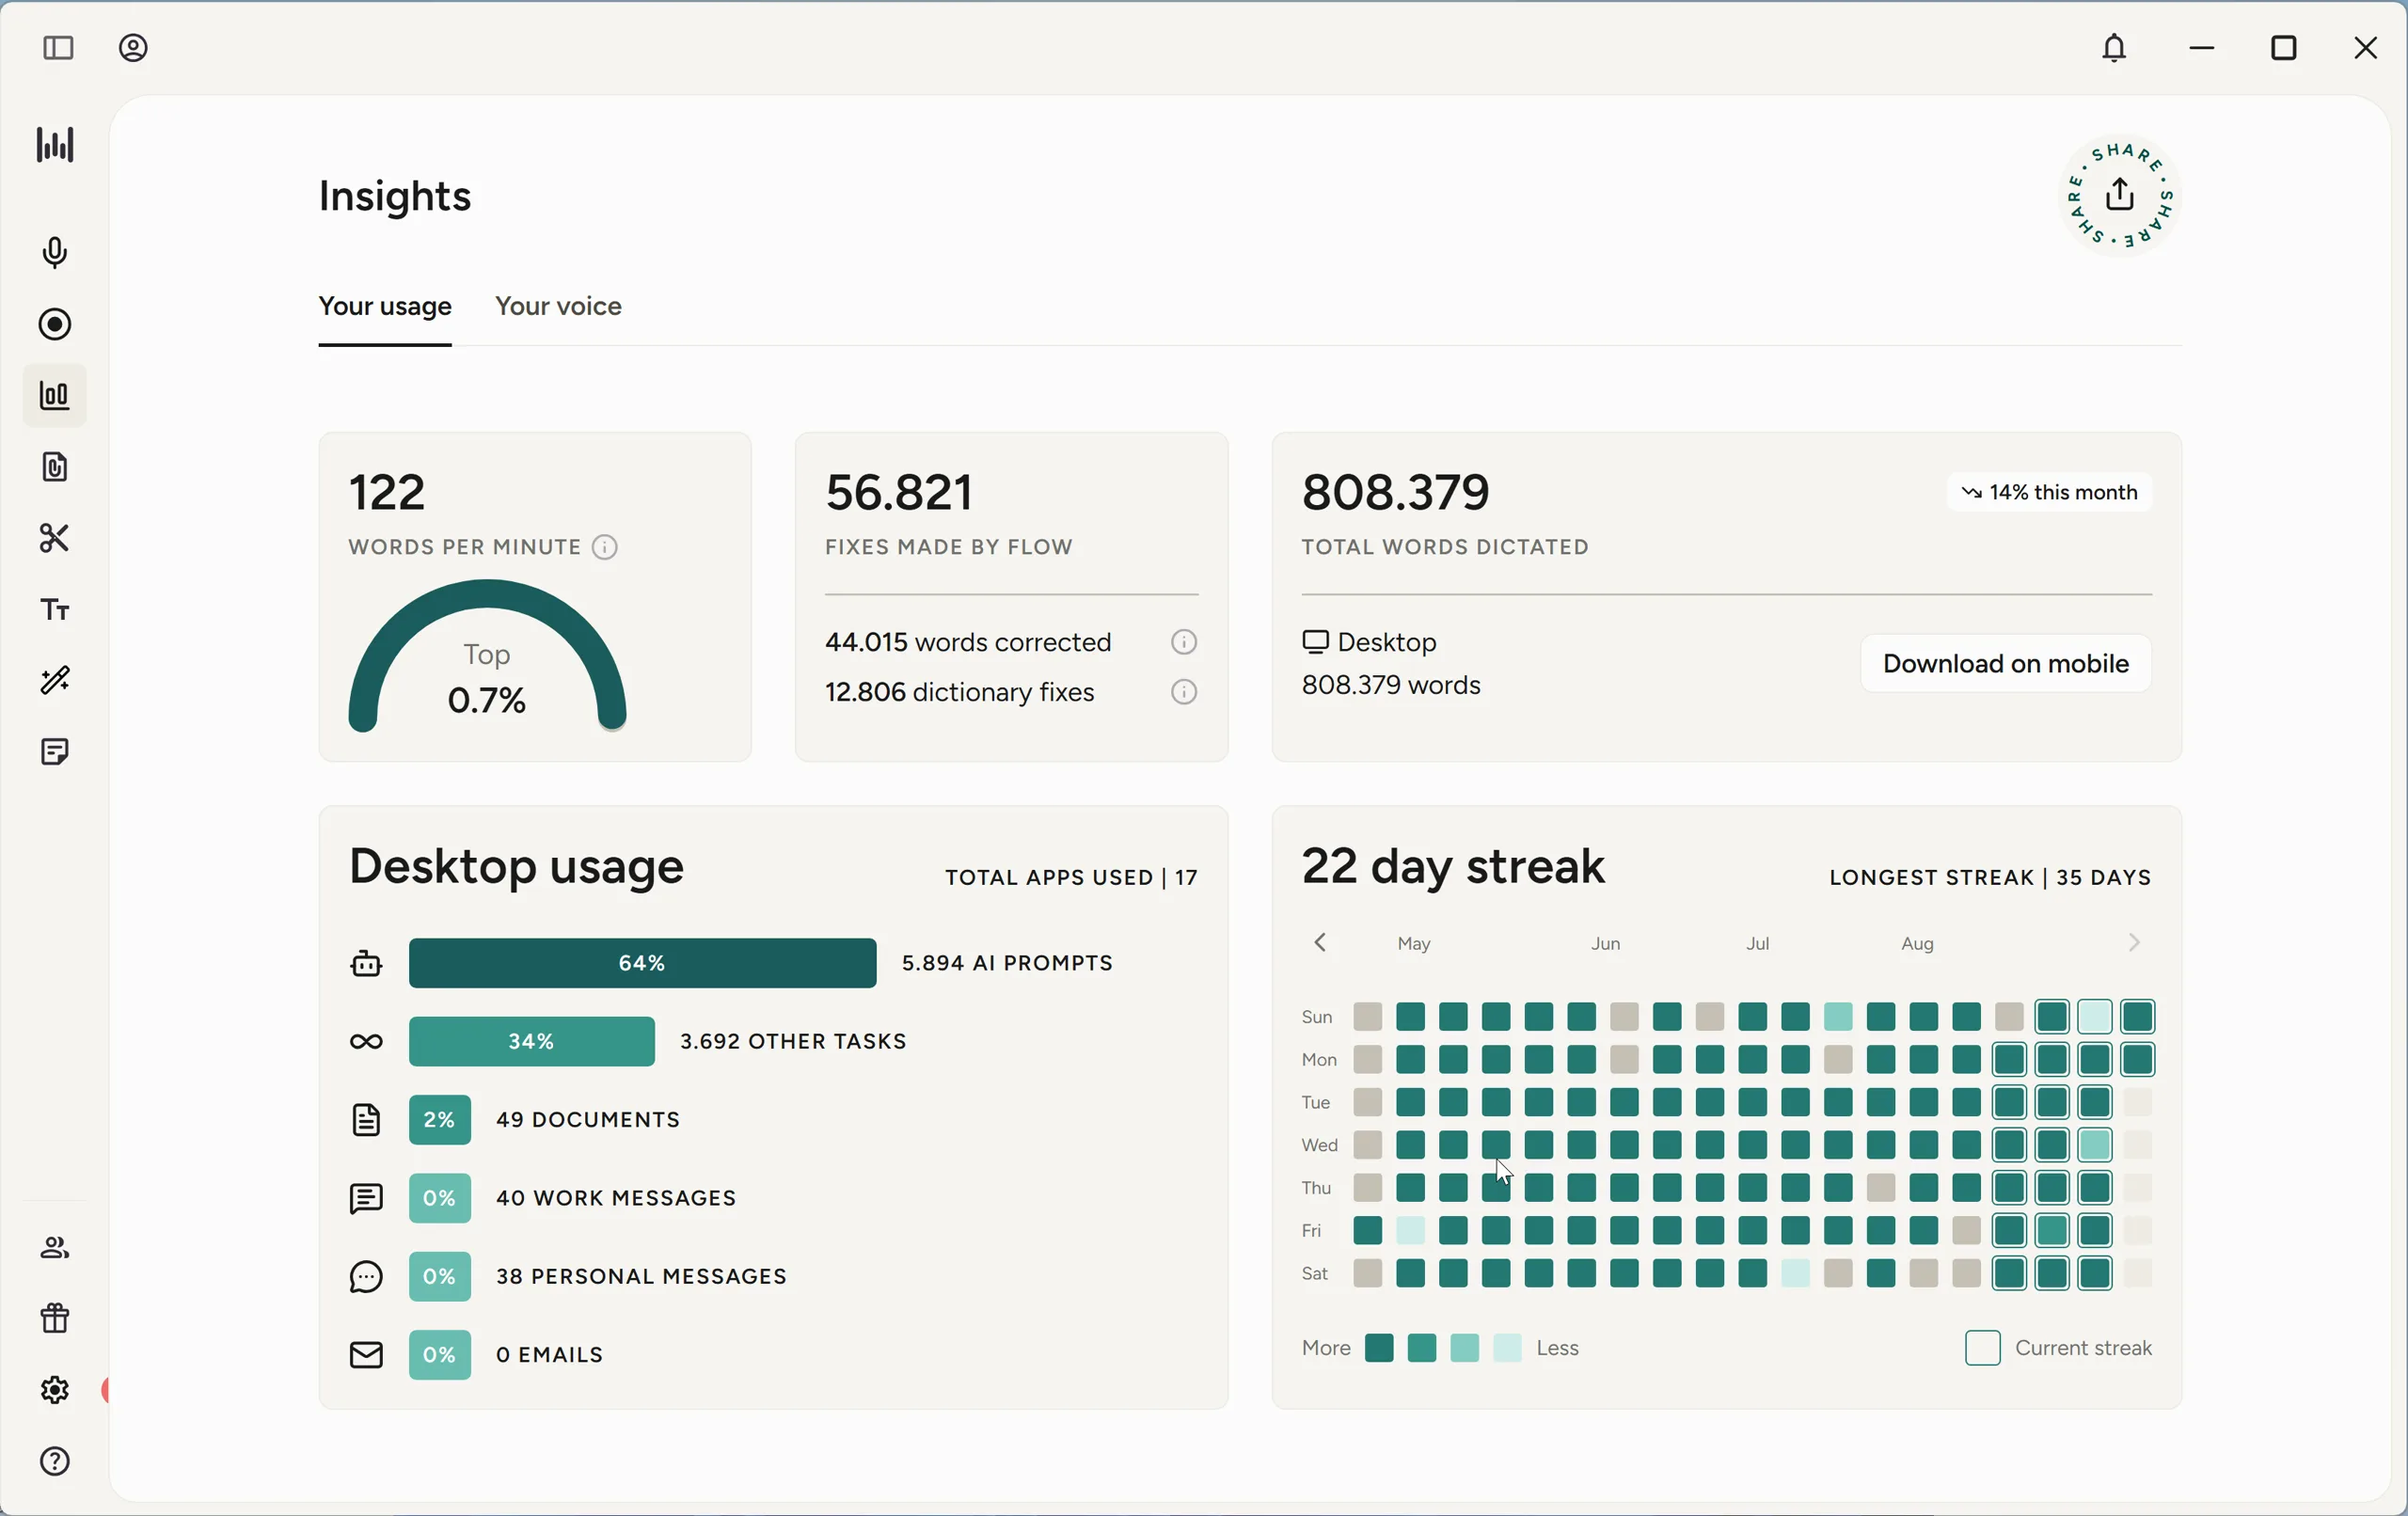Click the infinity icon for other tasks
The image size is (2408, 1516).
click(366, 1042)
